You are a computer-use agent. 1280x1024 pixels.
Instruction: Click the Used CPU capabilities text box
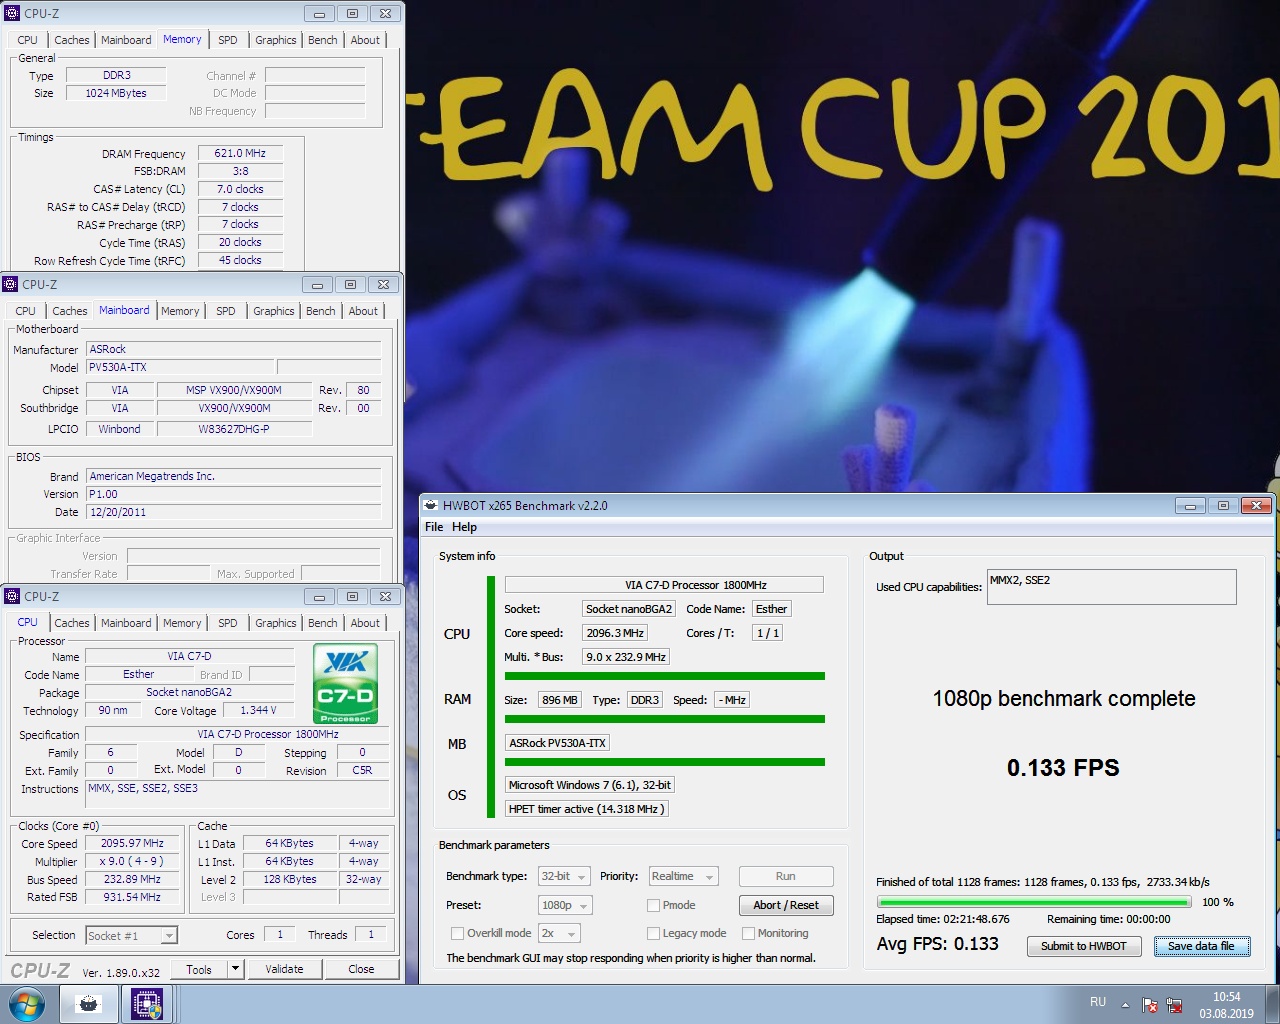(1111, 587)
